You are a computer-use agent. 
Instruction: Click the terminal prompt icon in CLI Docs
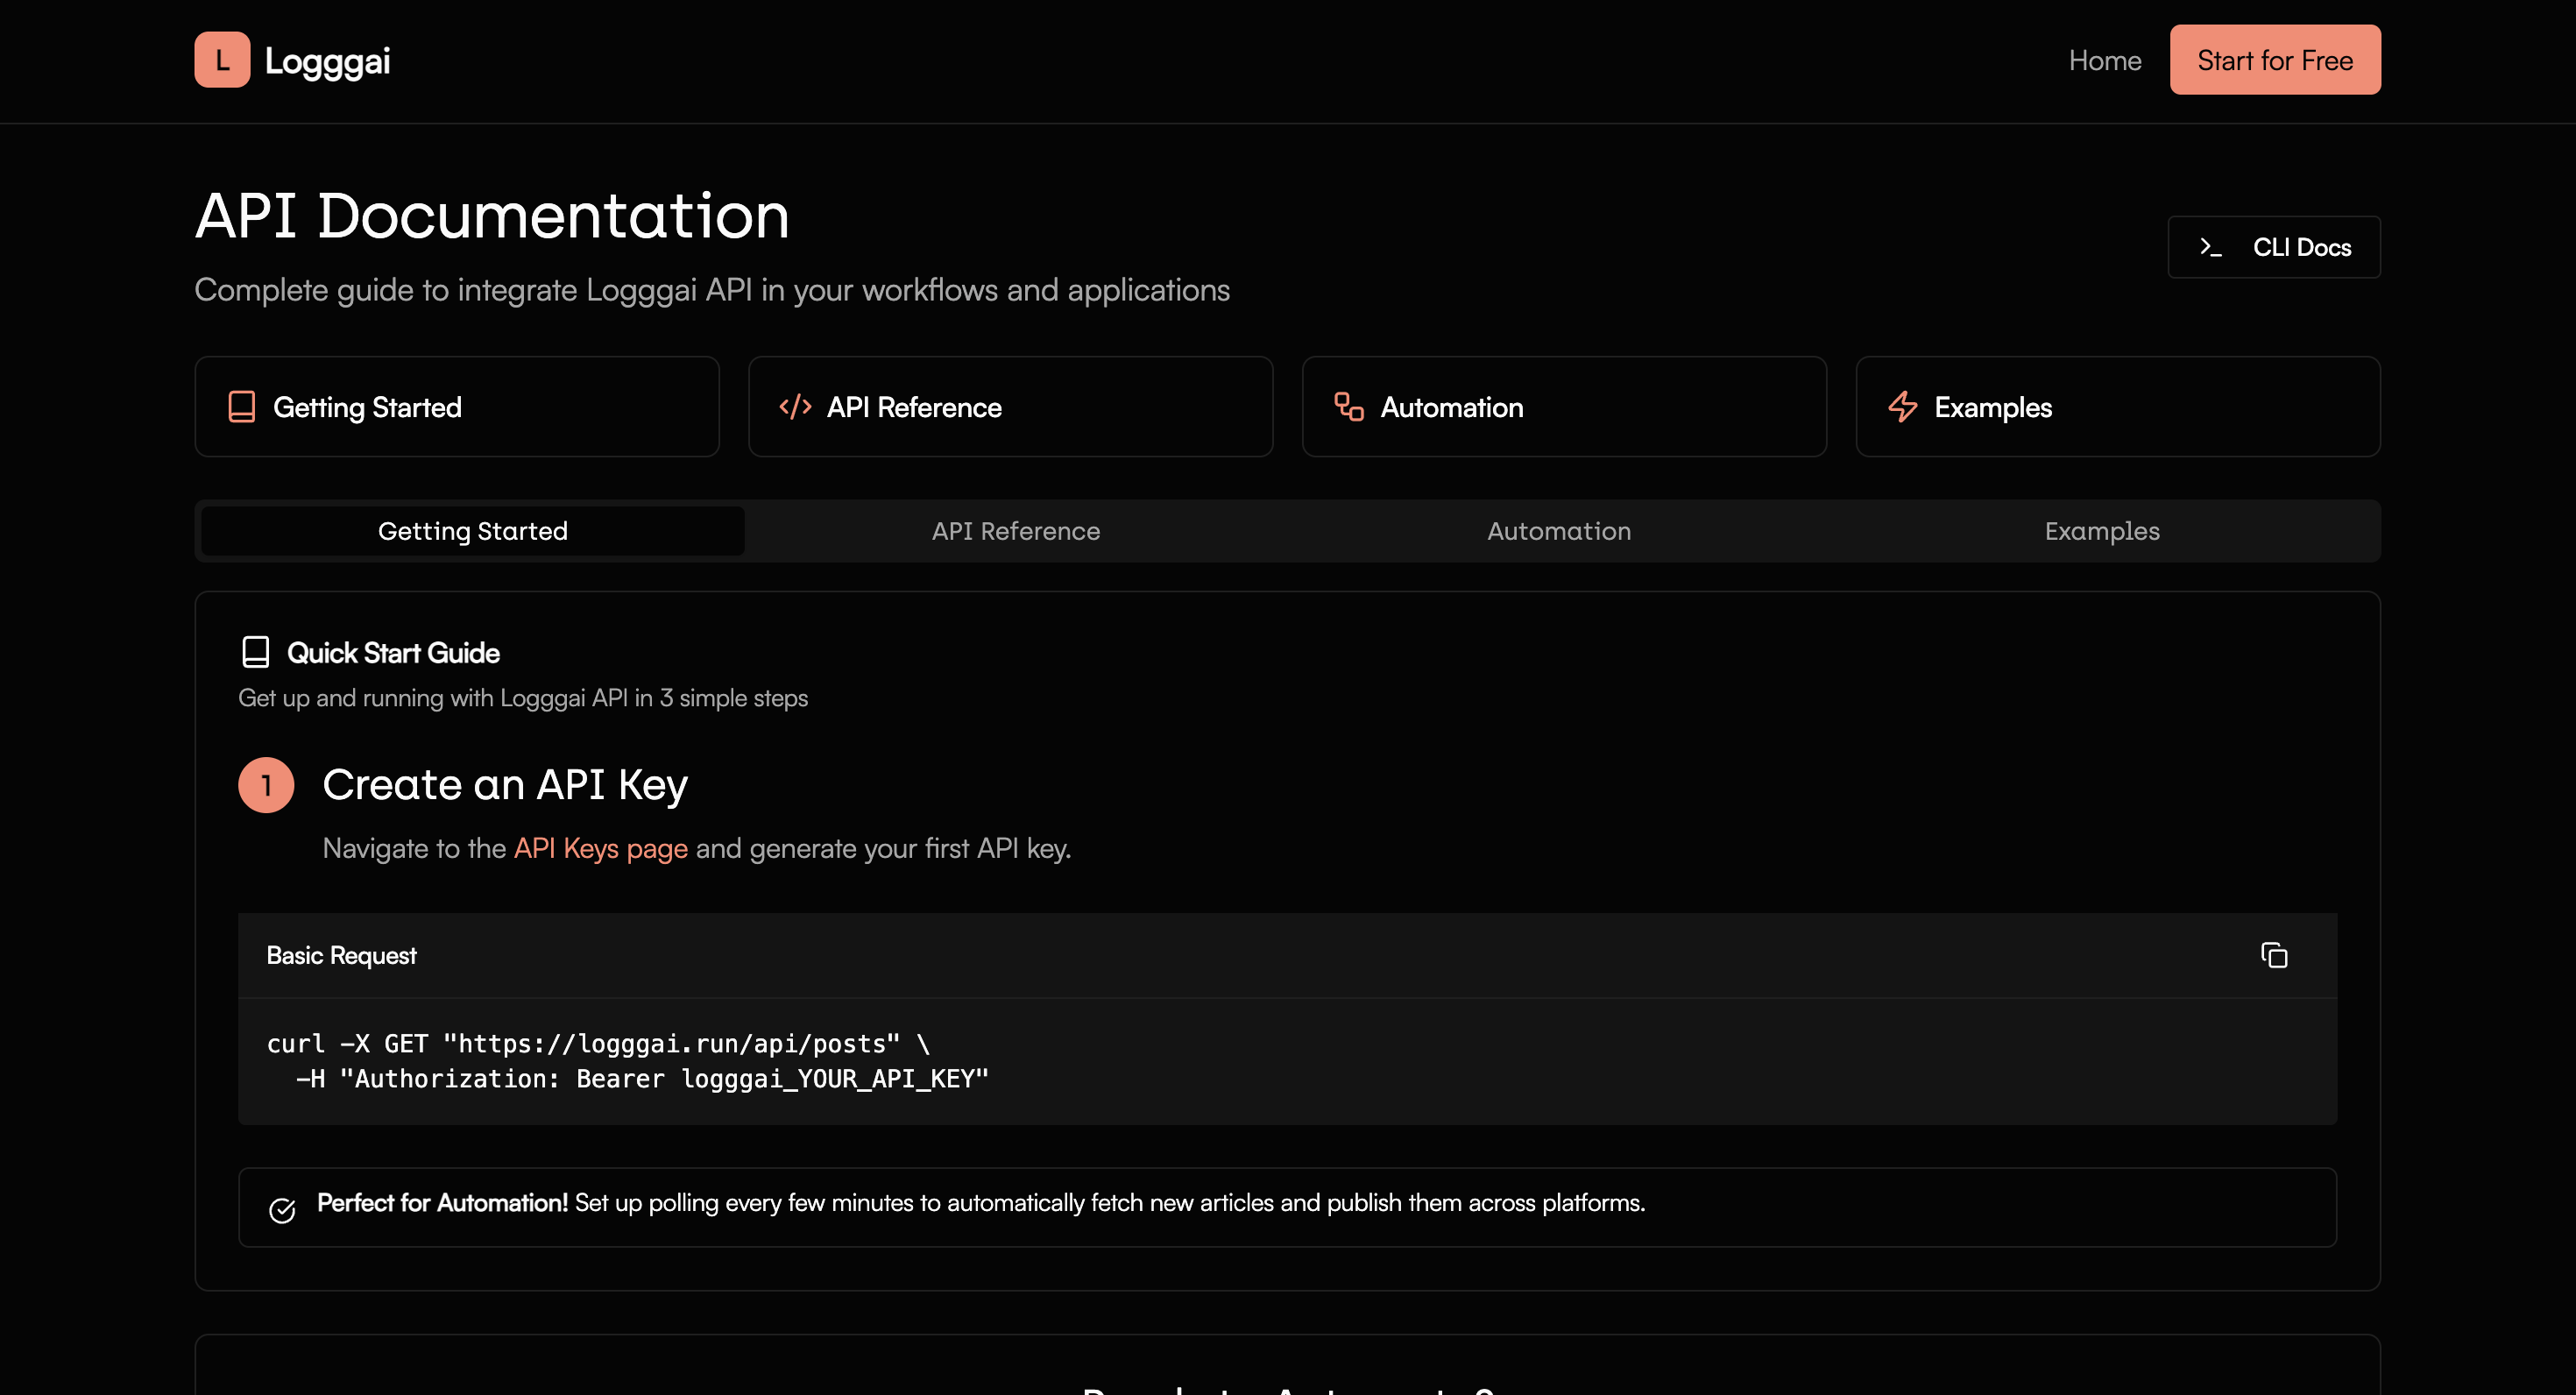point(2211,247)
